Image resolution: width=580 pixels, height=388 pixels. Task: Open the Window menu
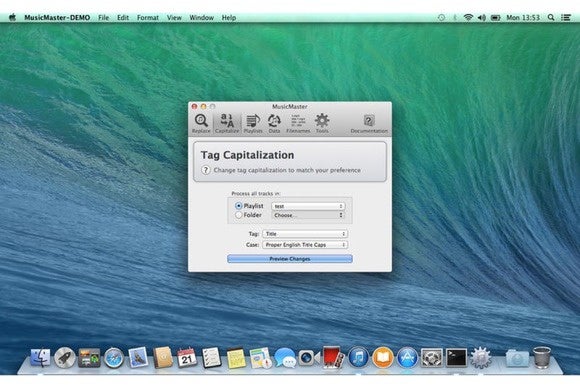click(x=202, y=17)
